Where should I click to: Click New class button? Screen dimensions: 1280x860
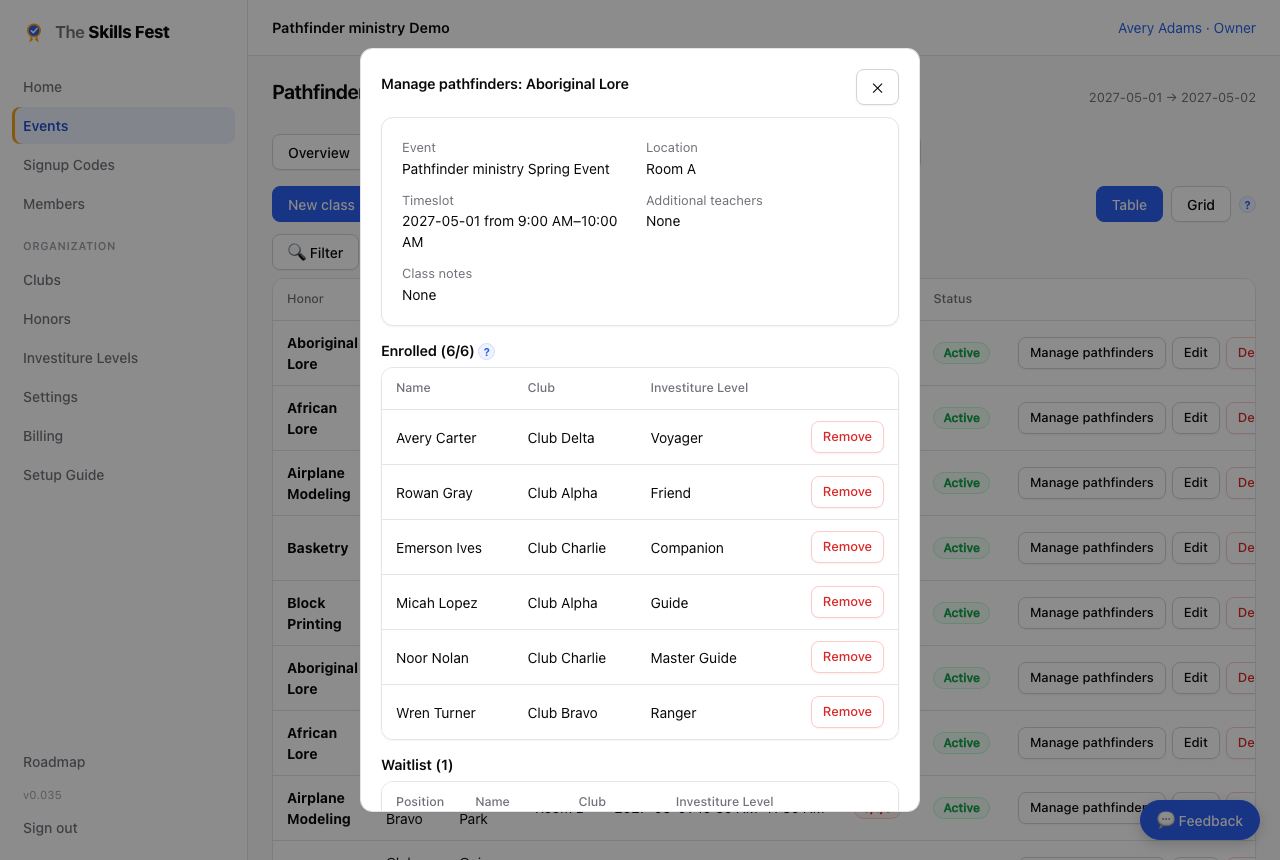click(x=320, y=204)
